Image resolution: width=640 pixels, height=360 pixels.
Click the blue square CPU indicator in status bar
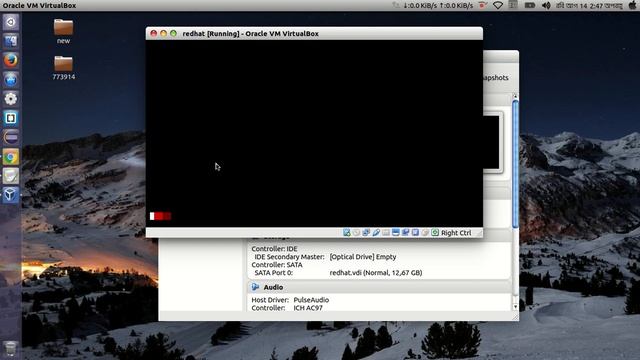(415, 233)
